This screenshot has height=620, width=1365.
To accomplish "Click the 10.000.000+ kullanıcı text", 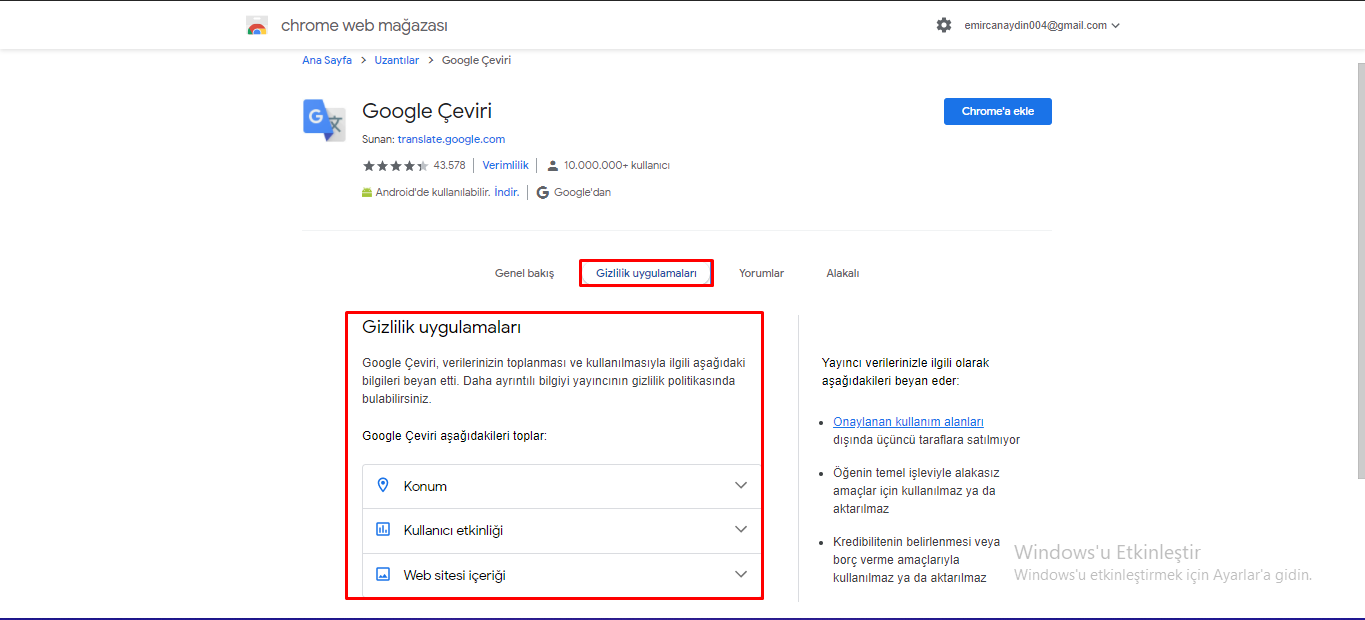I will click(x=617, y=165).
